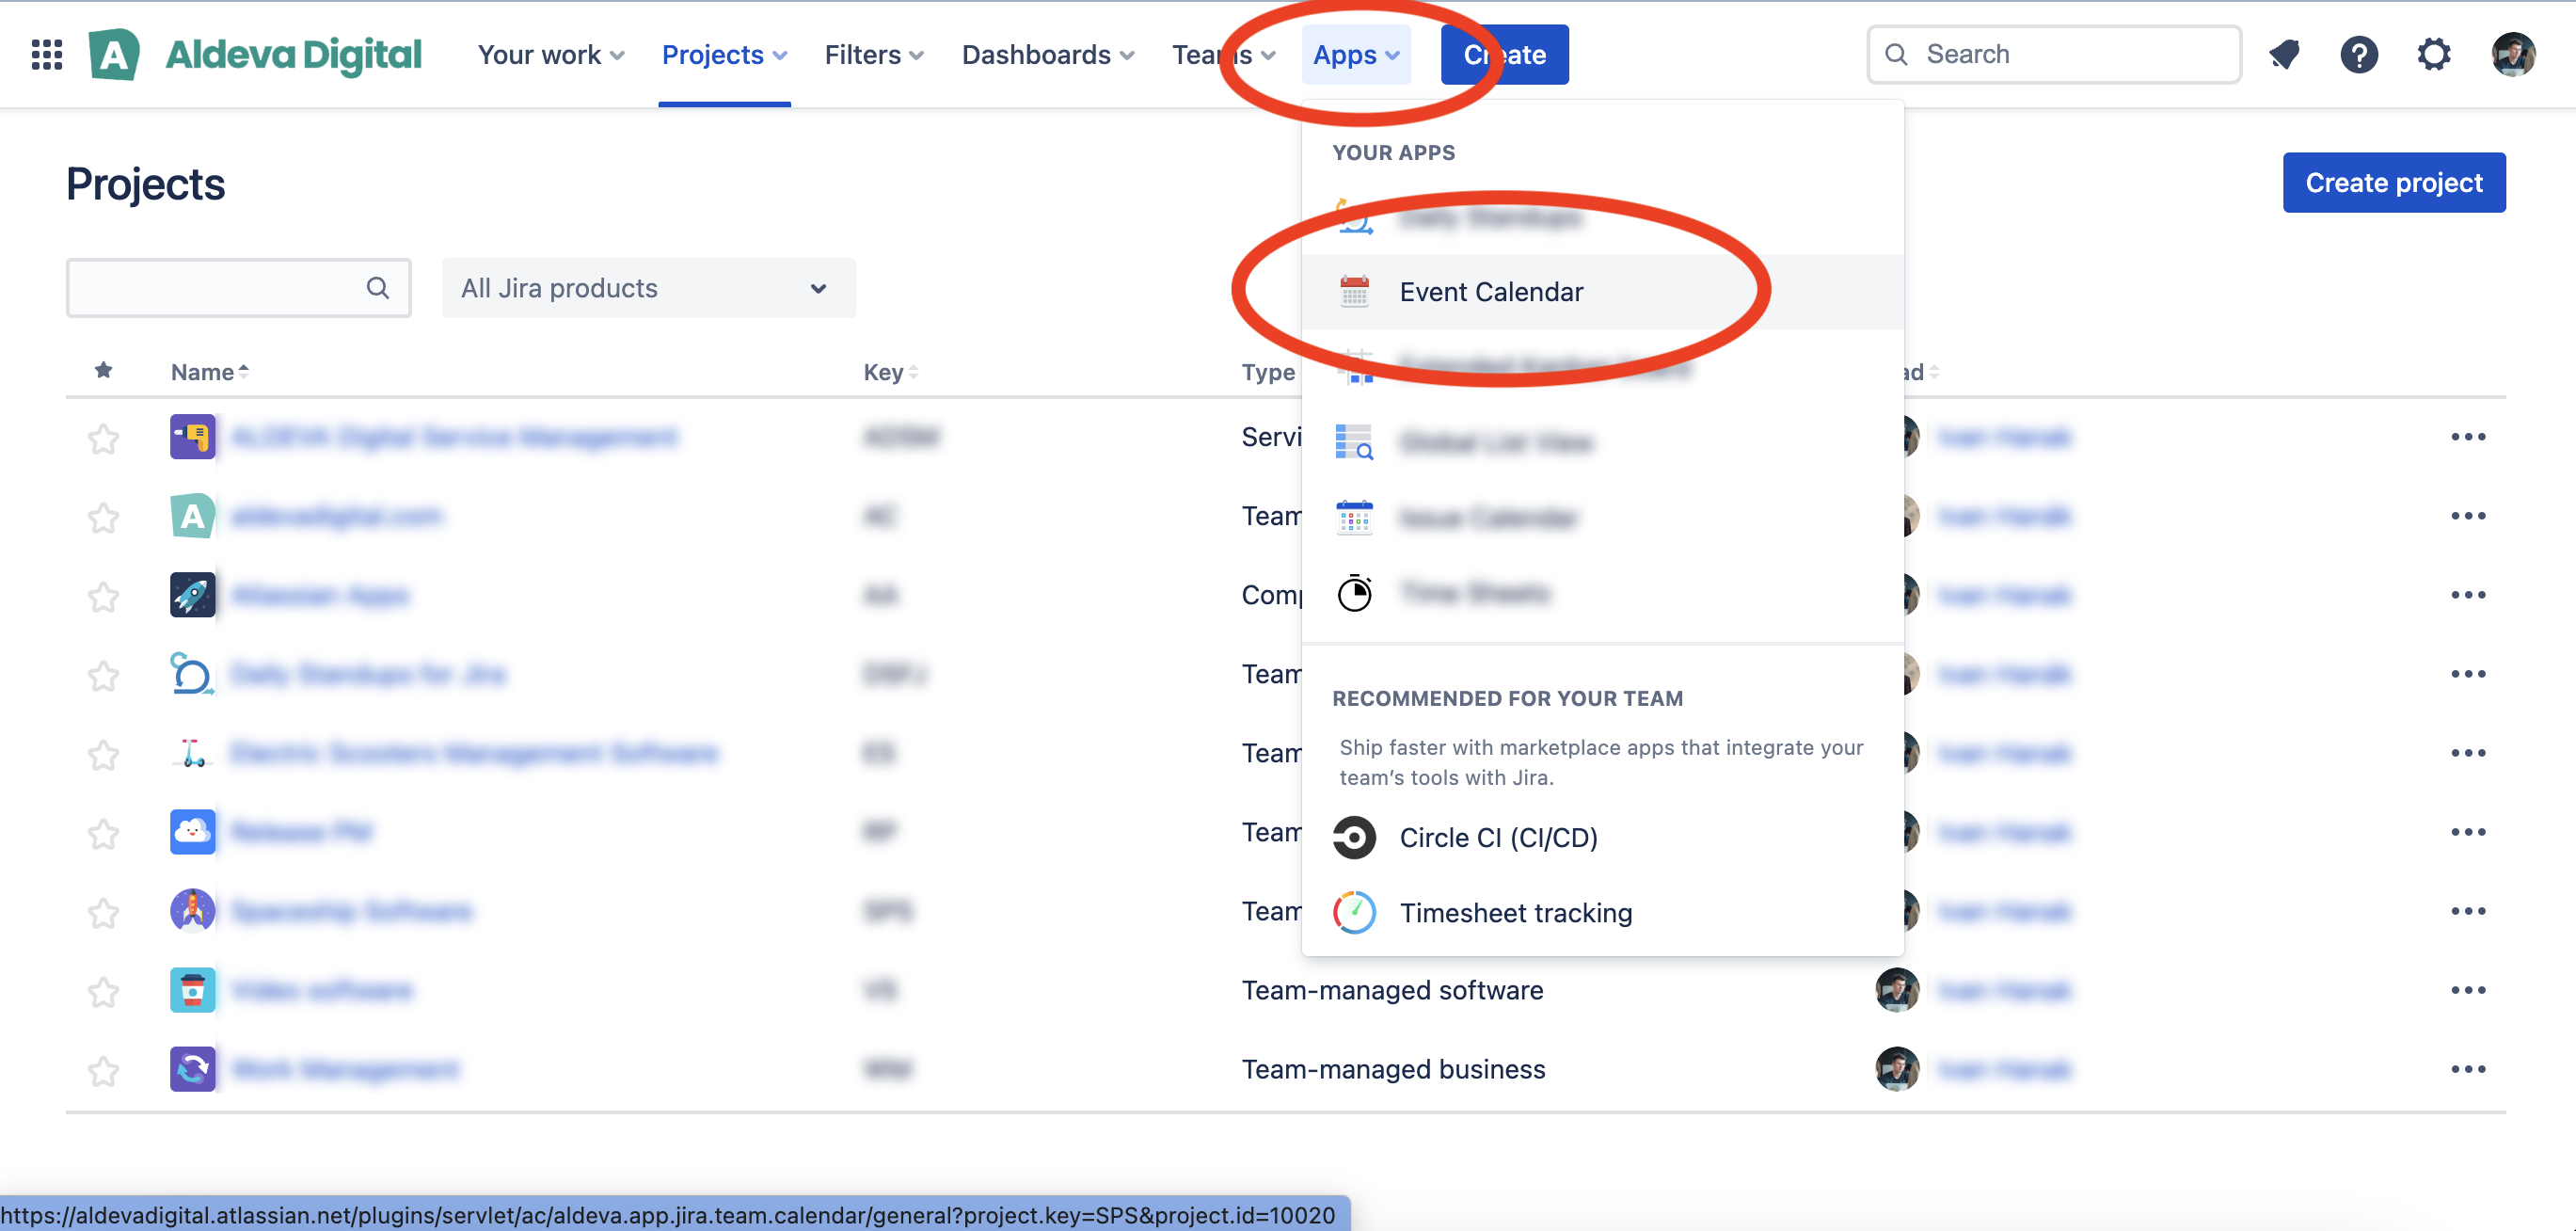Open the user profile avatar
The image size is (2576, 1231).
(x=2513, y=55)
